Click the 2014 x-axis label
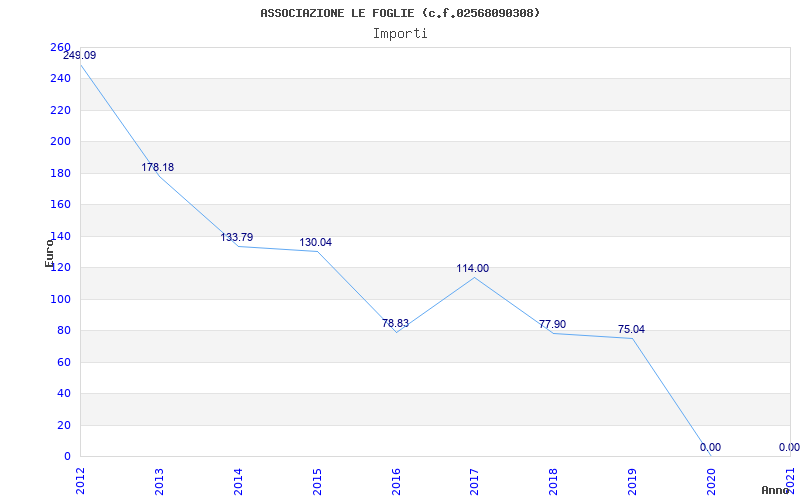 click(238, 480)
